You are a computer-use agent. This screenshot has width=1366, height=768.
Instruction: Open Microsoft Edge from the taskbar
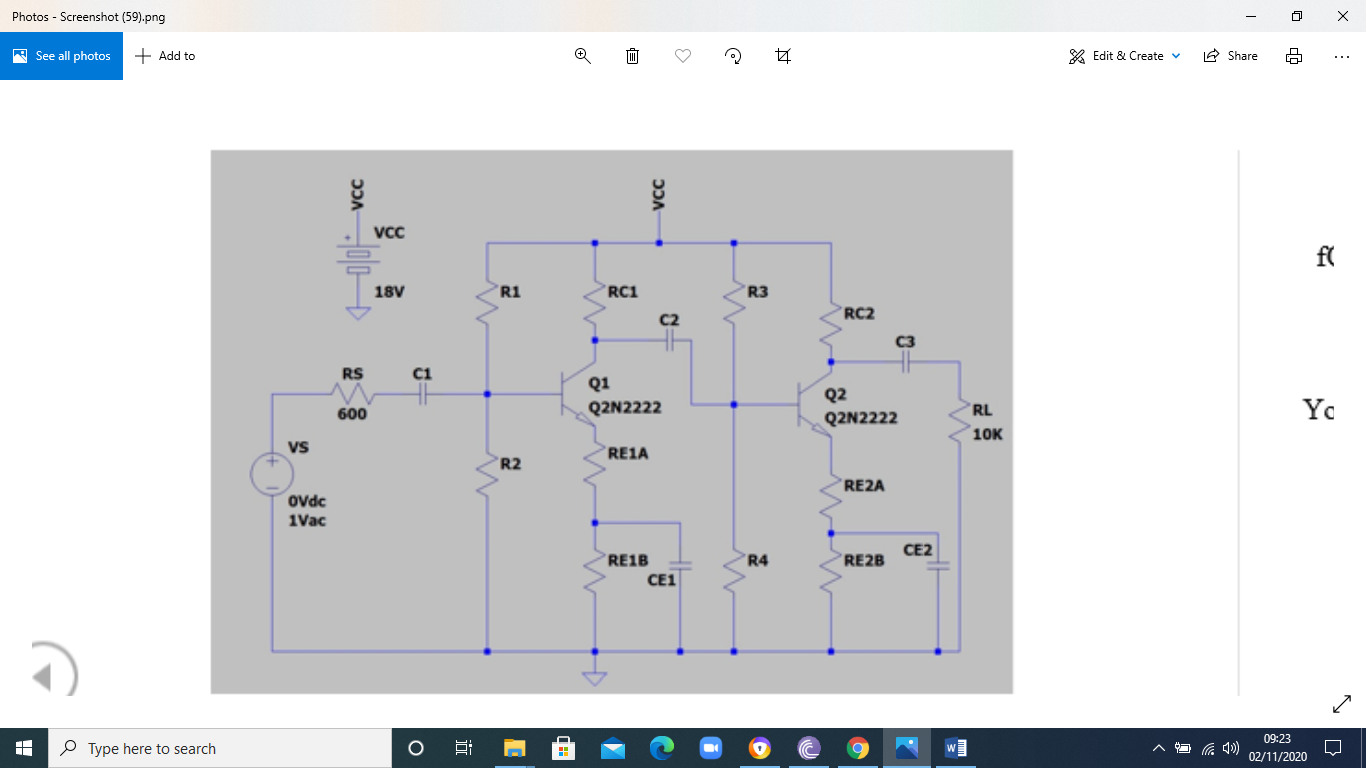point(662,748)
